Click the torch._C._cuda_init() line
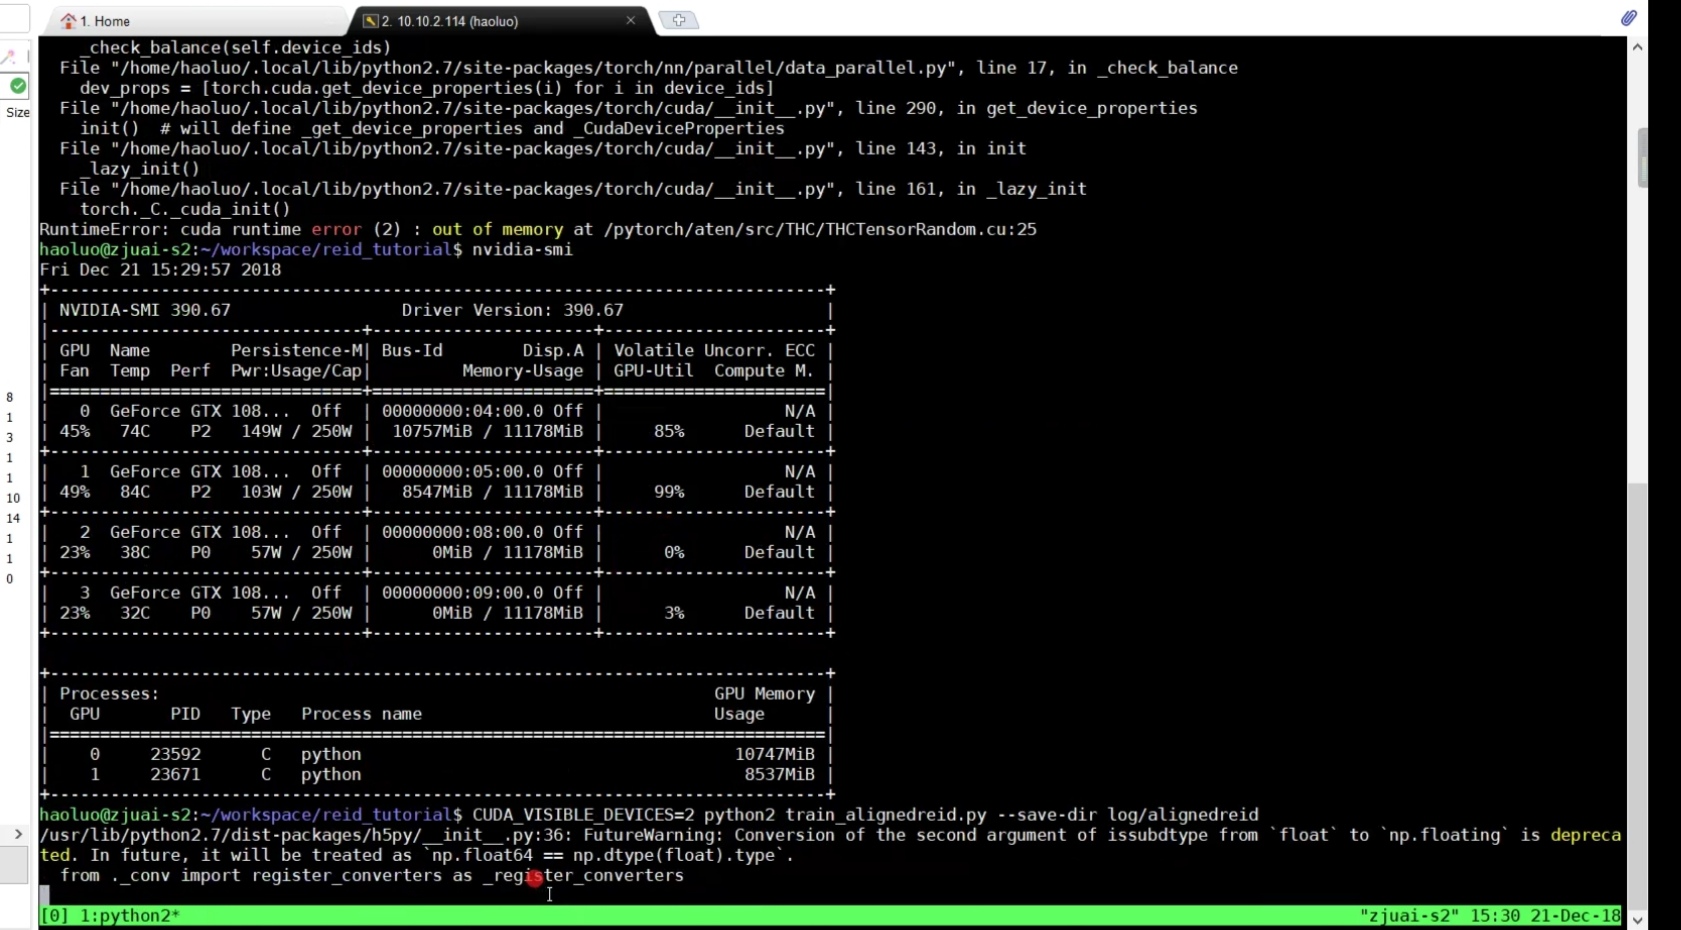 pos(185,209)
